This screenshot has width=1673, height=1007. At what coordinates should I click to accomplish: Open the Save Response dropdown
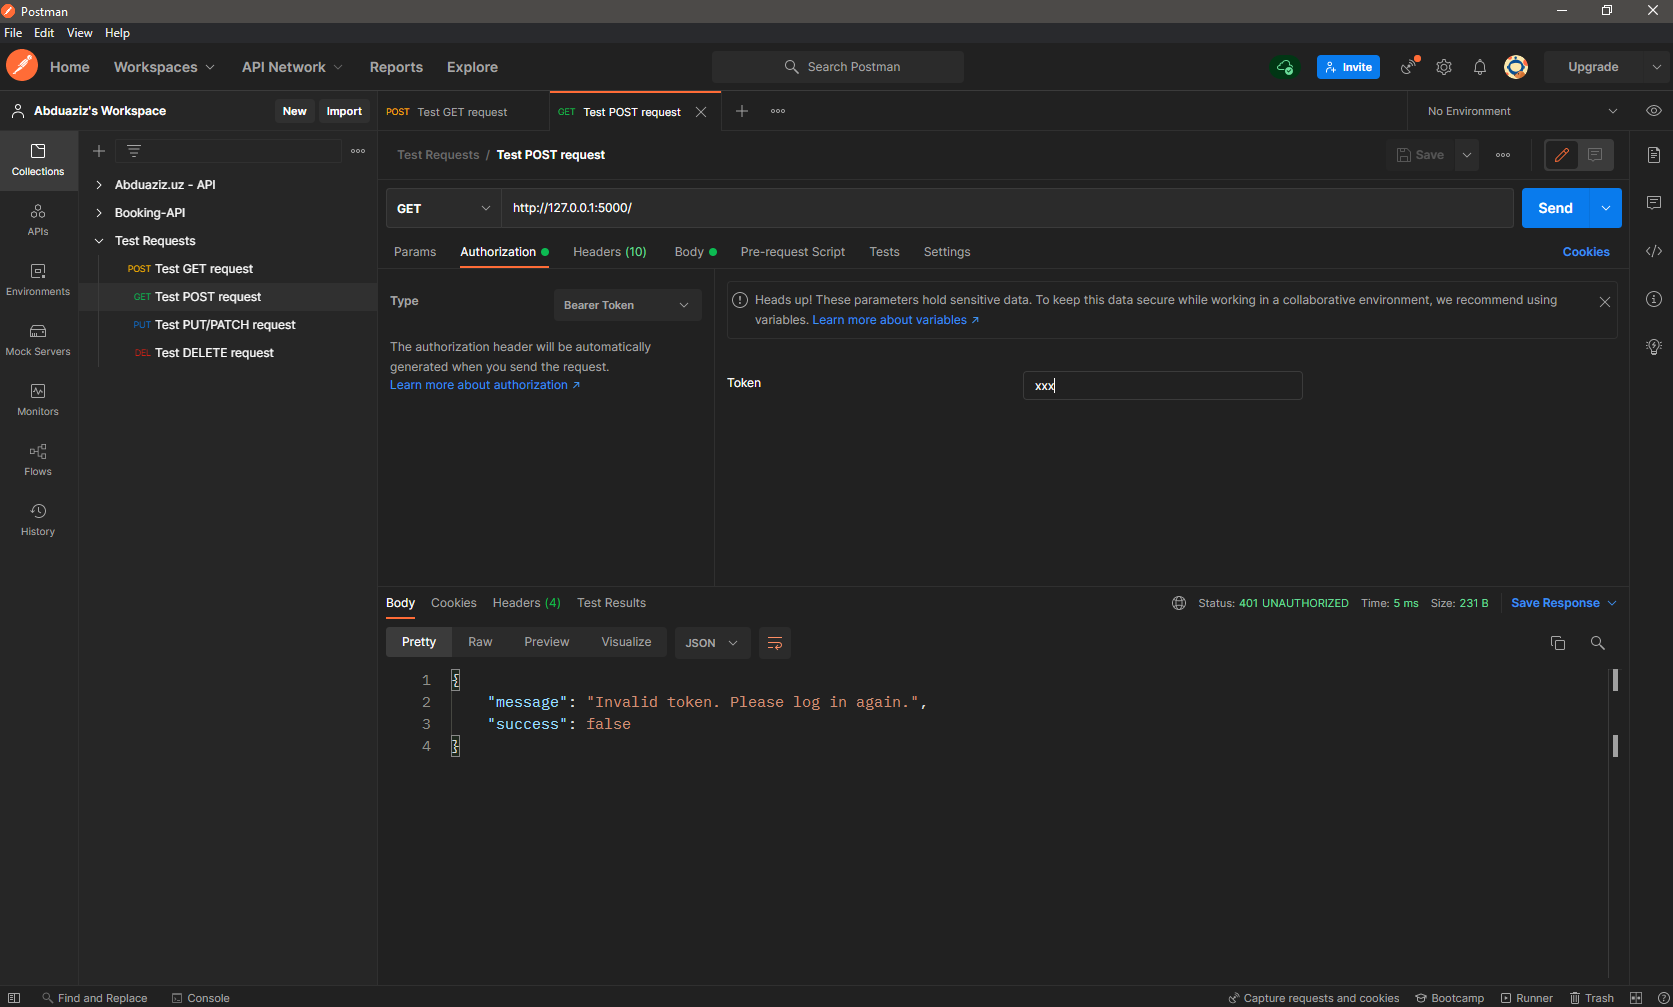pyautogui.click(x=1564, y=603)
